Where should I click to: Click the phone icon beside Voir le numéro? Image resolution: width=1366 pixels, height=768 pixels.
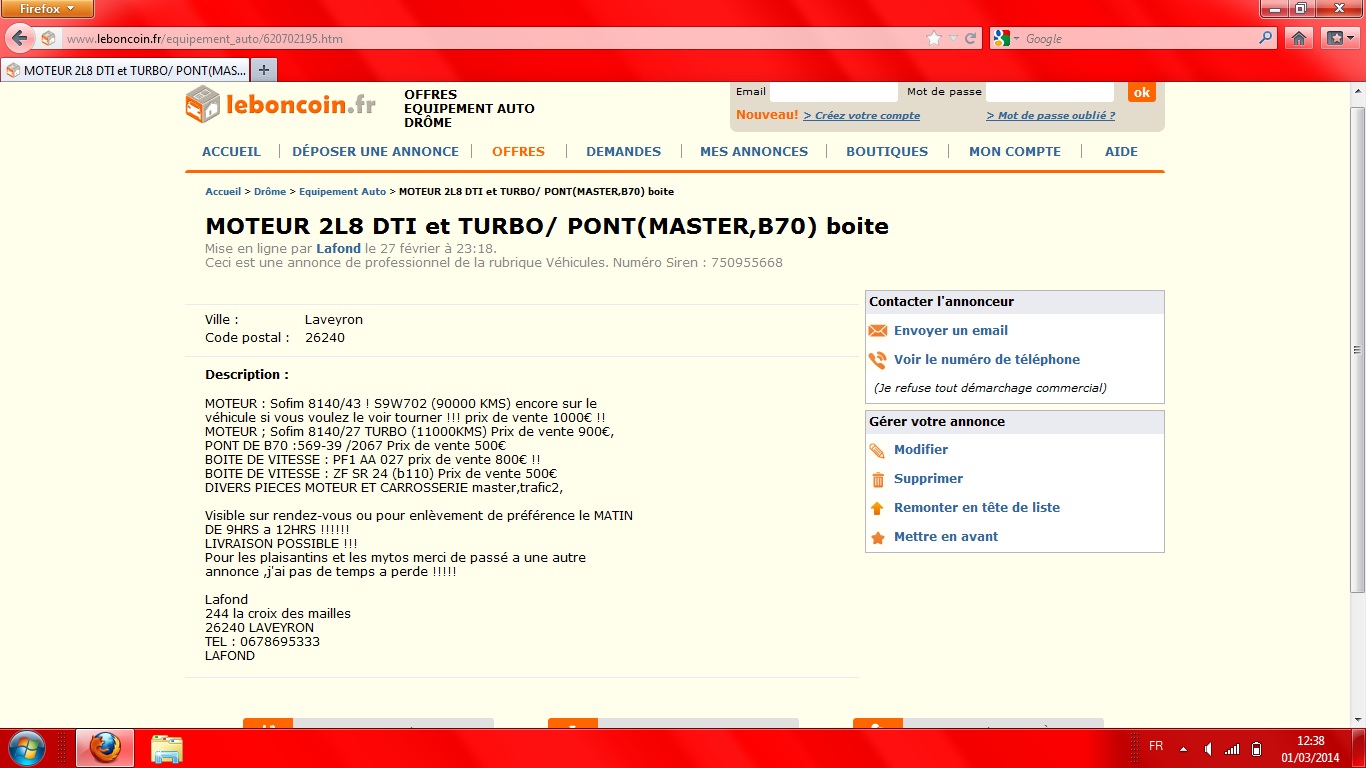pos(878,360)
